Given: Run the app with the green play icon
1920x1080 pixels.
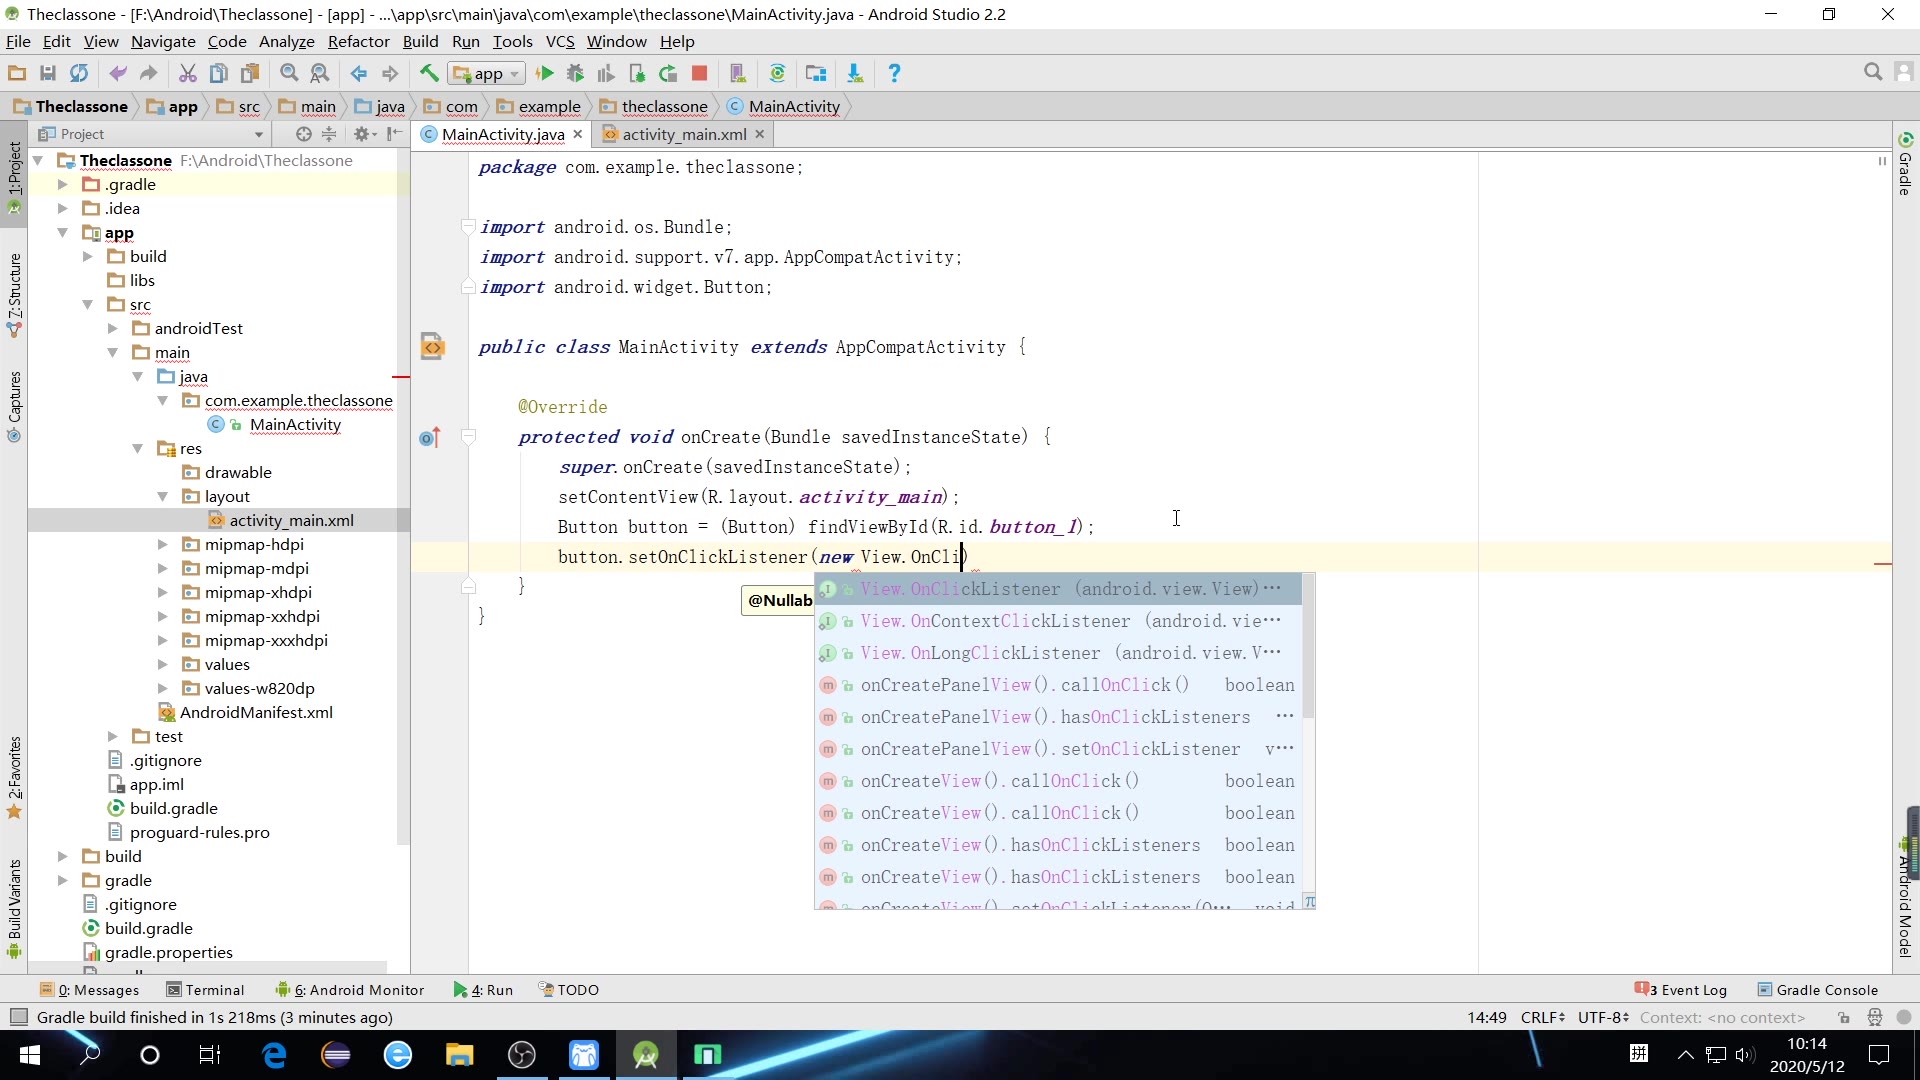Looking at the screenshot, I should point(545,73).
